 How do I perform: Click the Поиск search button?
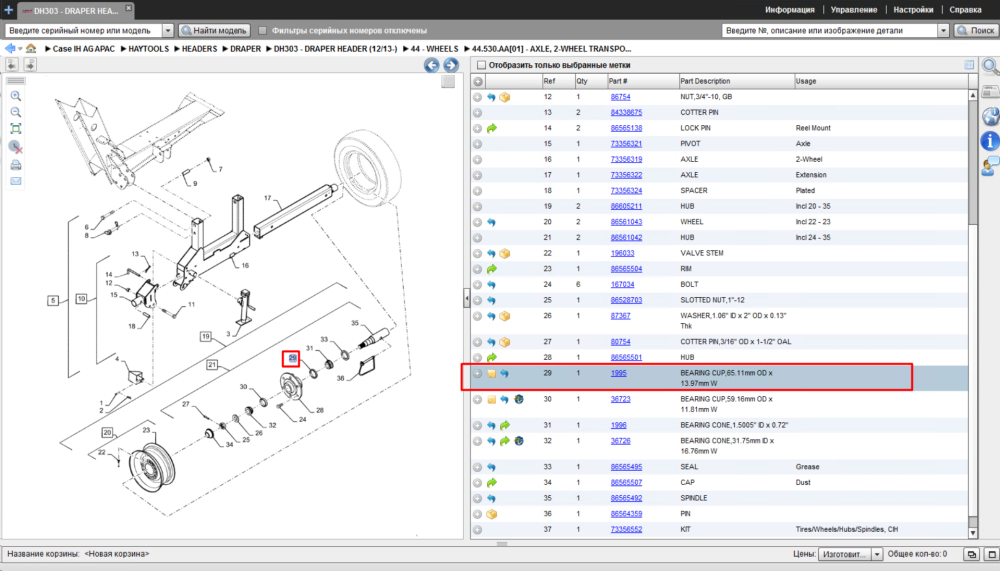click(x=975, y=30)
